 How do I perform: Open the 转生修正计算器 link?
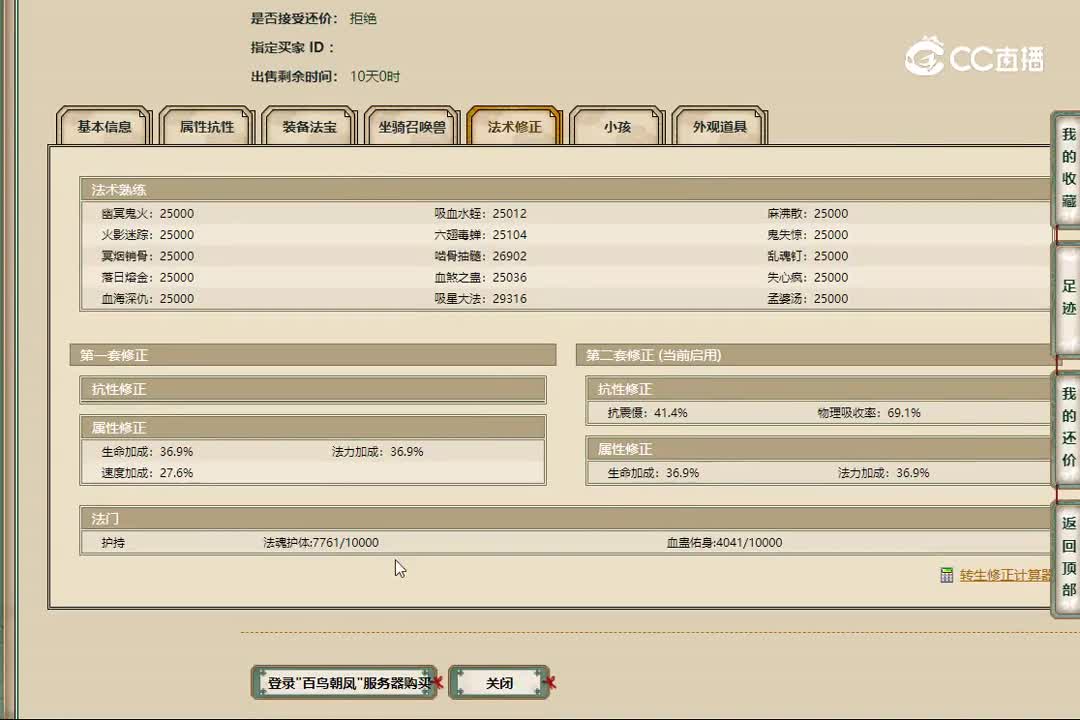[x=1003, y=575]
